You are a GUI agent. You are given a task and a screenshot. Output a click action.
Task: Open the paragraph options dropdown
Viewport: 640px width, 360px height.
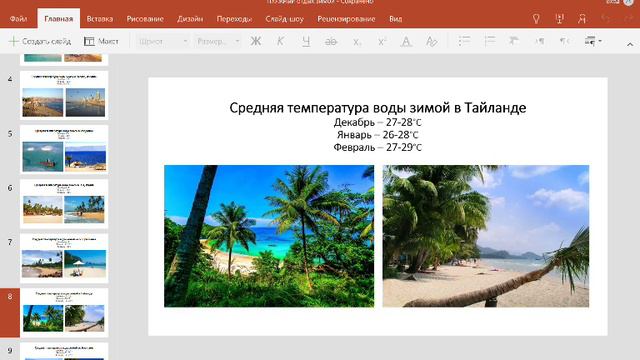click(x=593, y=41)
